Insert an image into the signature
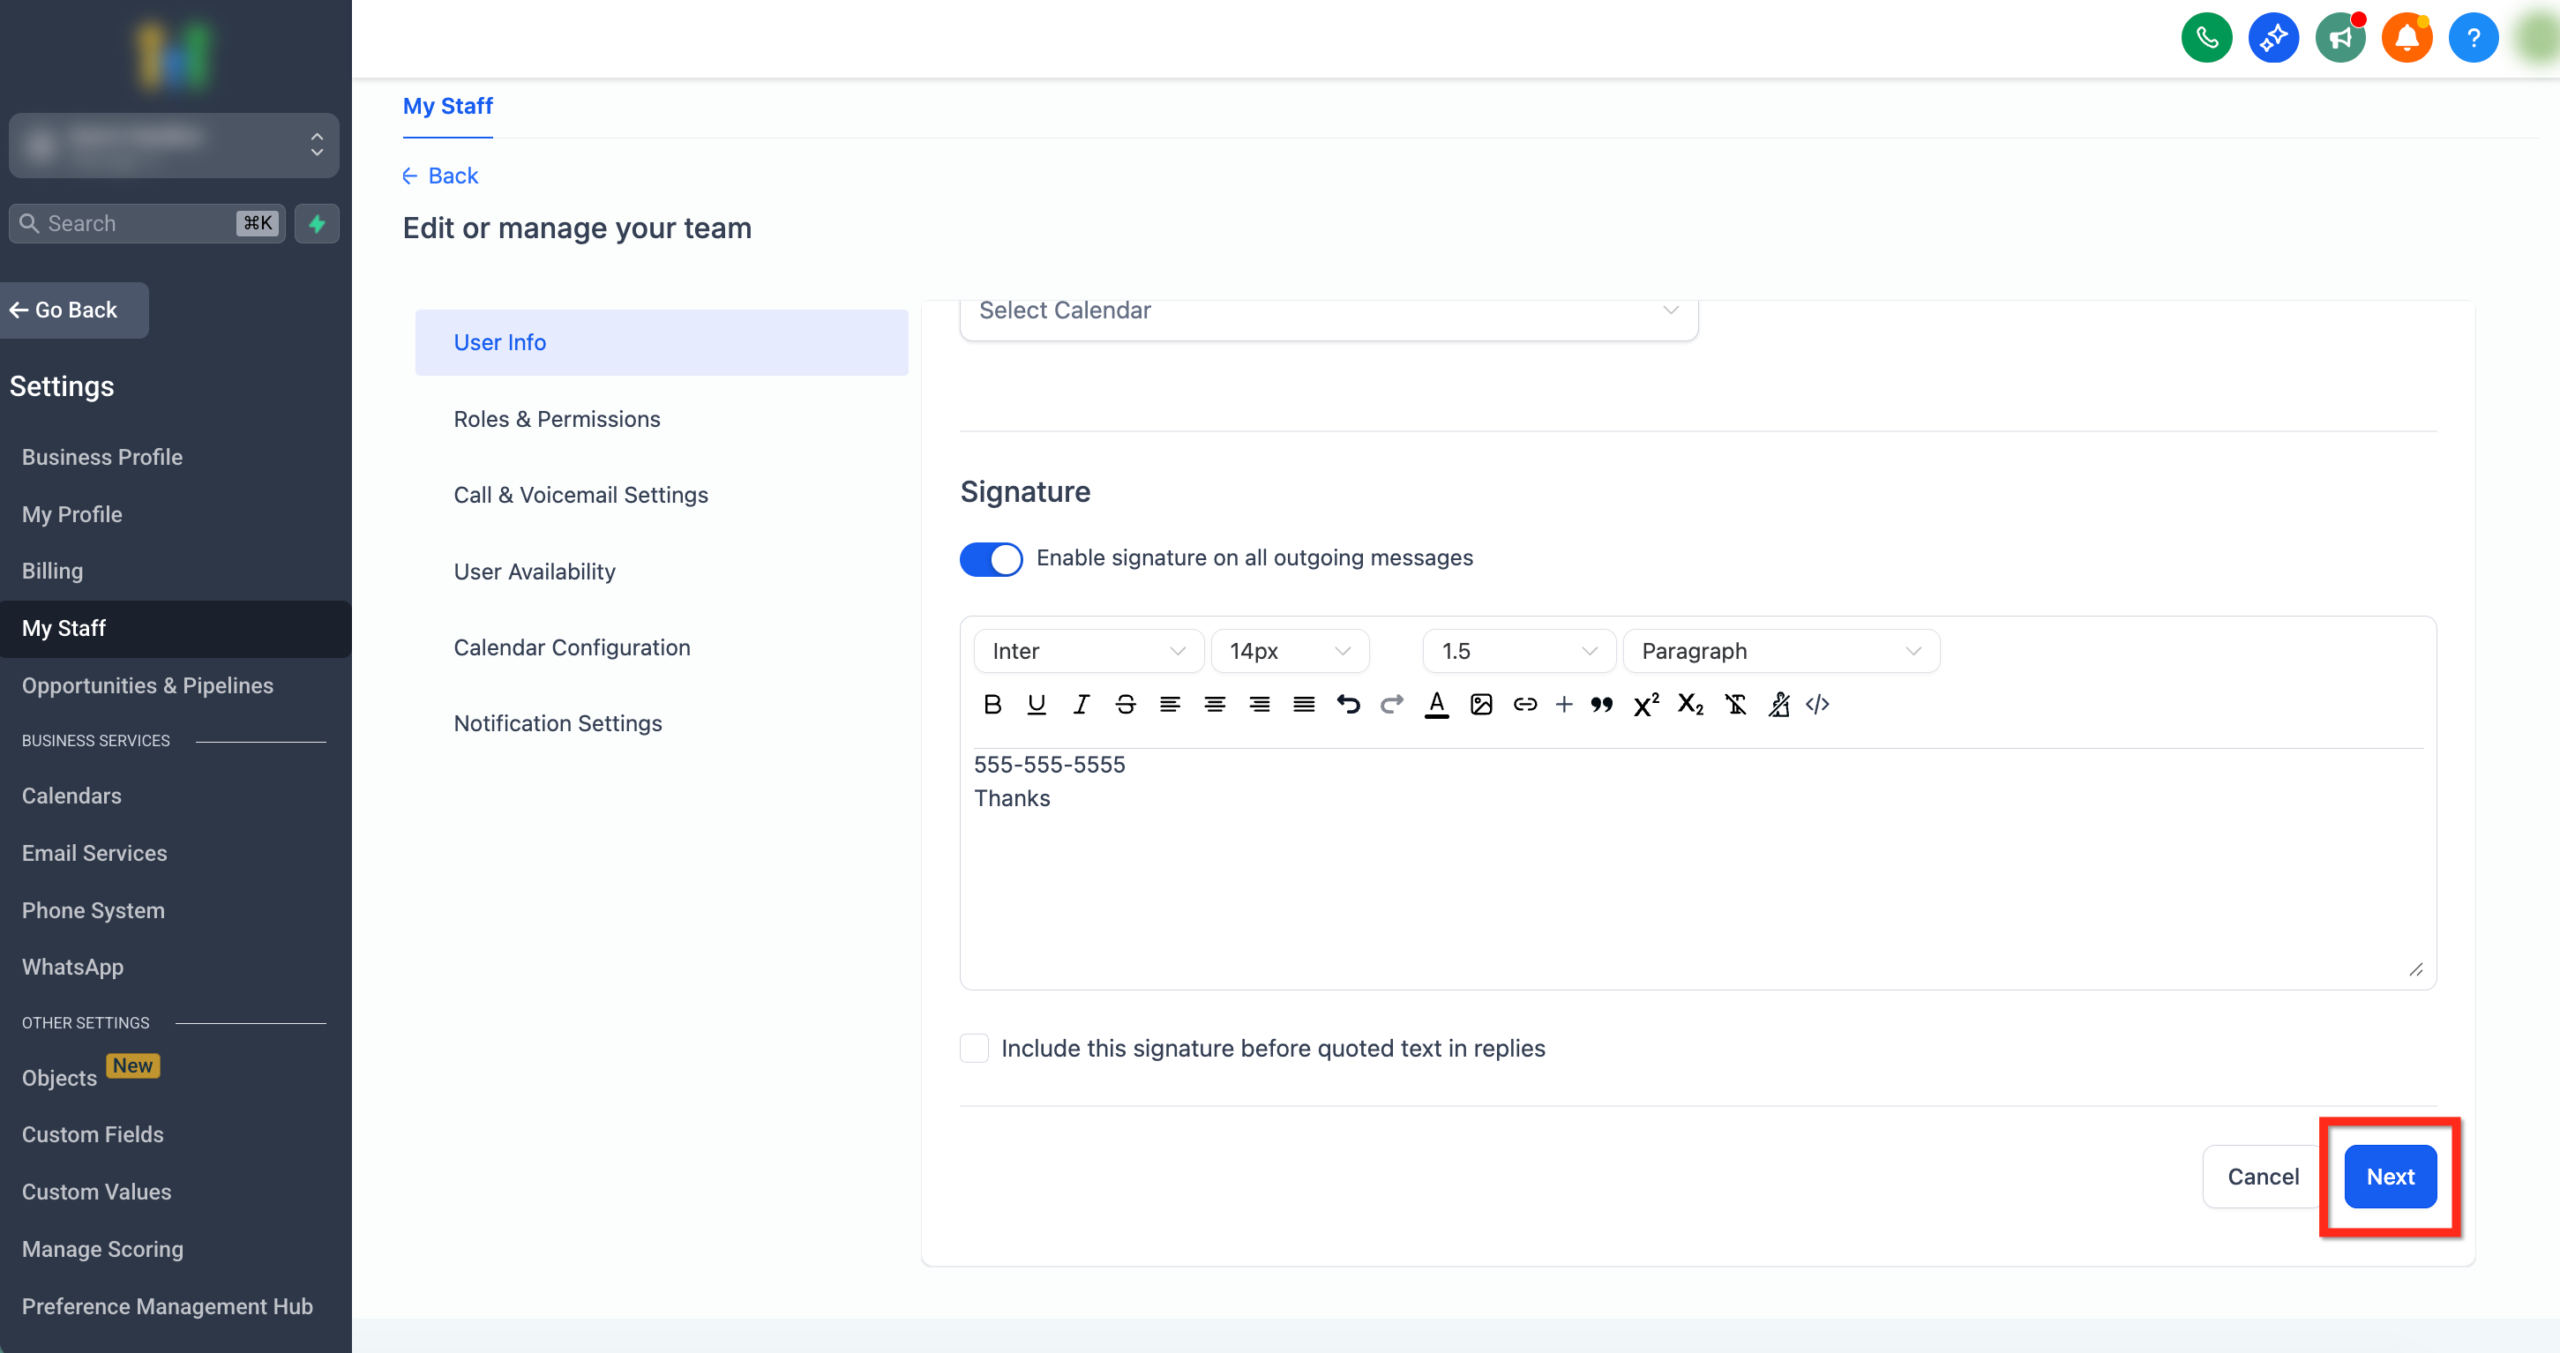Viewport: 2560px width, 1353px height. (x=1480, y=704)
